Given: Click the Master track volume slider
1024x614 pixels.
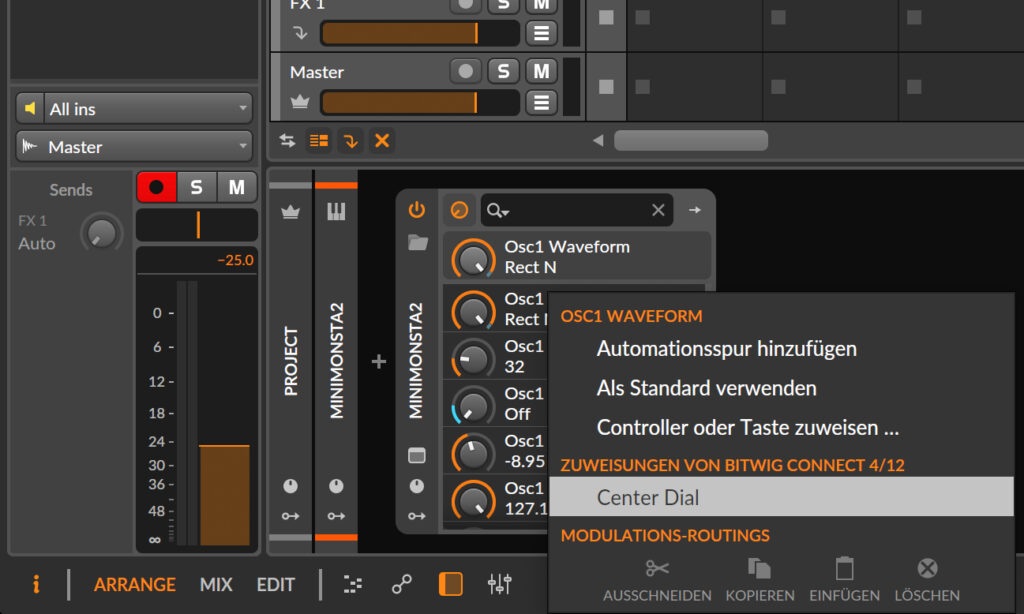Looking at the screenshot, I should (x=419, y=102).
